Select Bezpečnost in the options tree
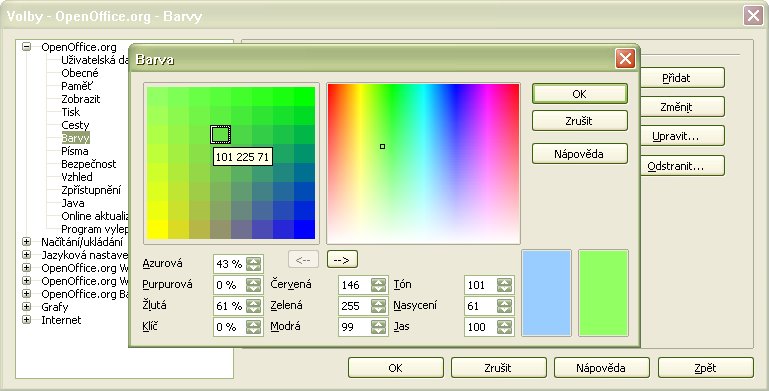The image size is (769, 391). [x=89, y=164]
